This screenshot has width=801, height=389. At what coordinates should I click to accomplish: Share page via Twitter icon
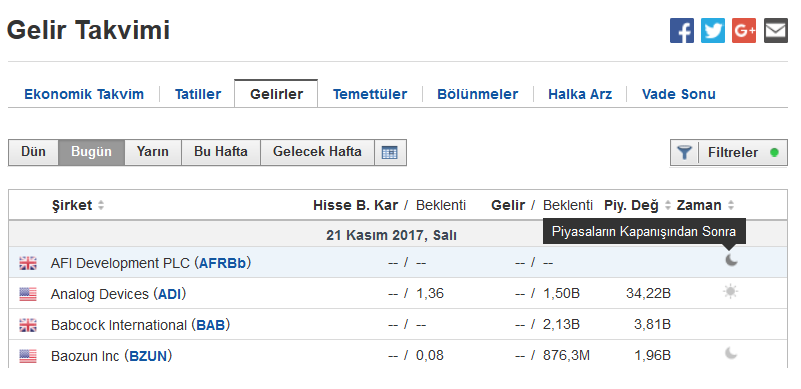713,31
